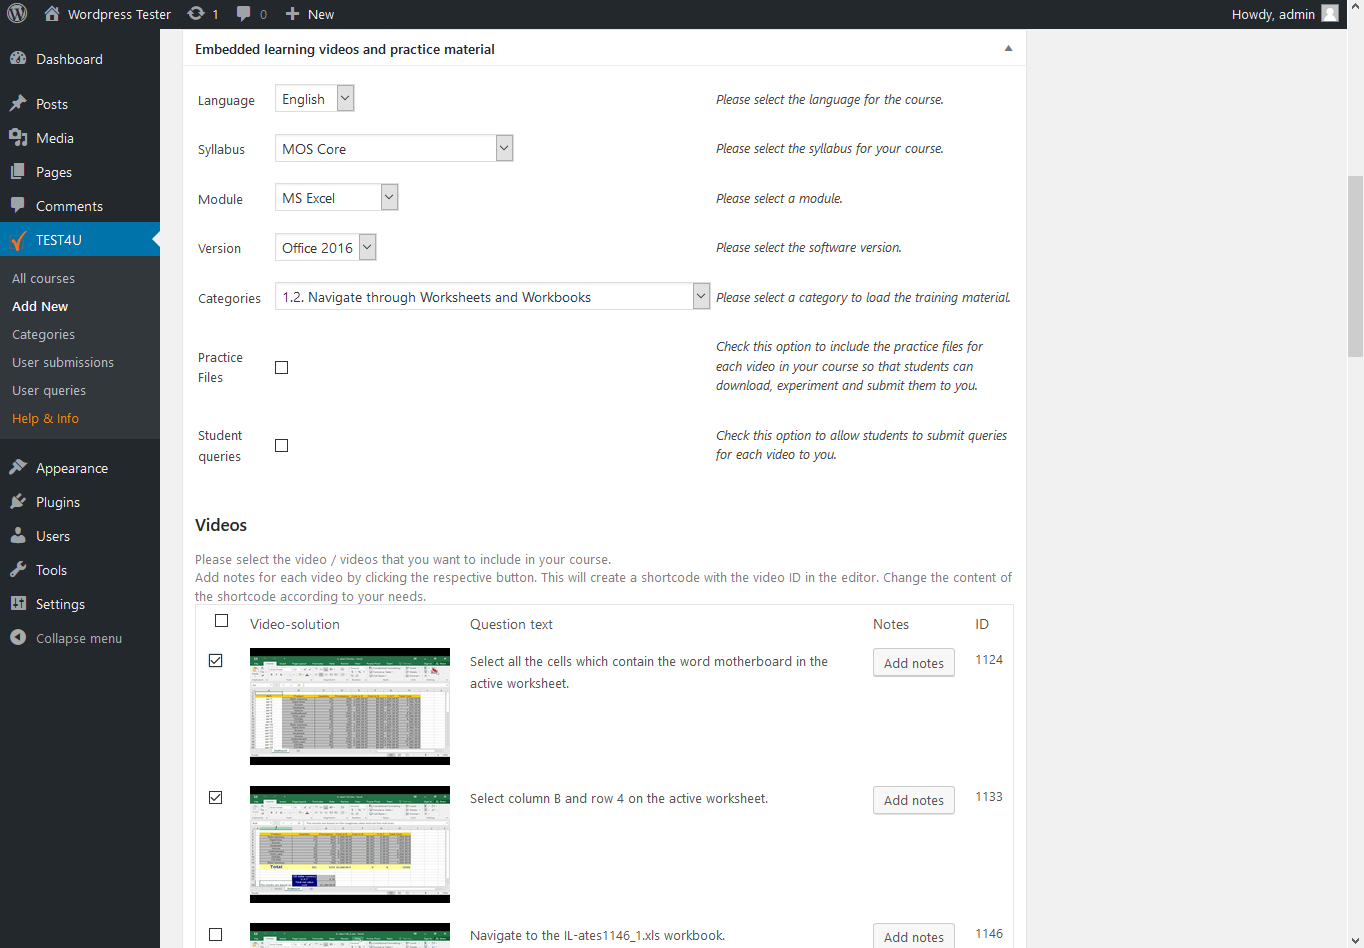Click Add notes for video 1133

[914, 800]
